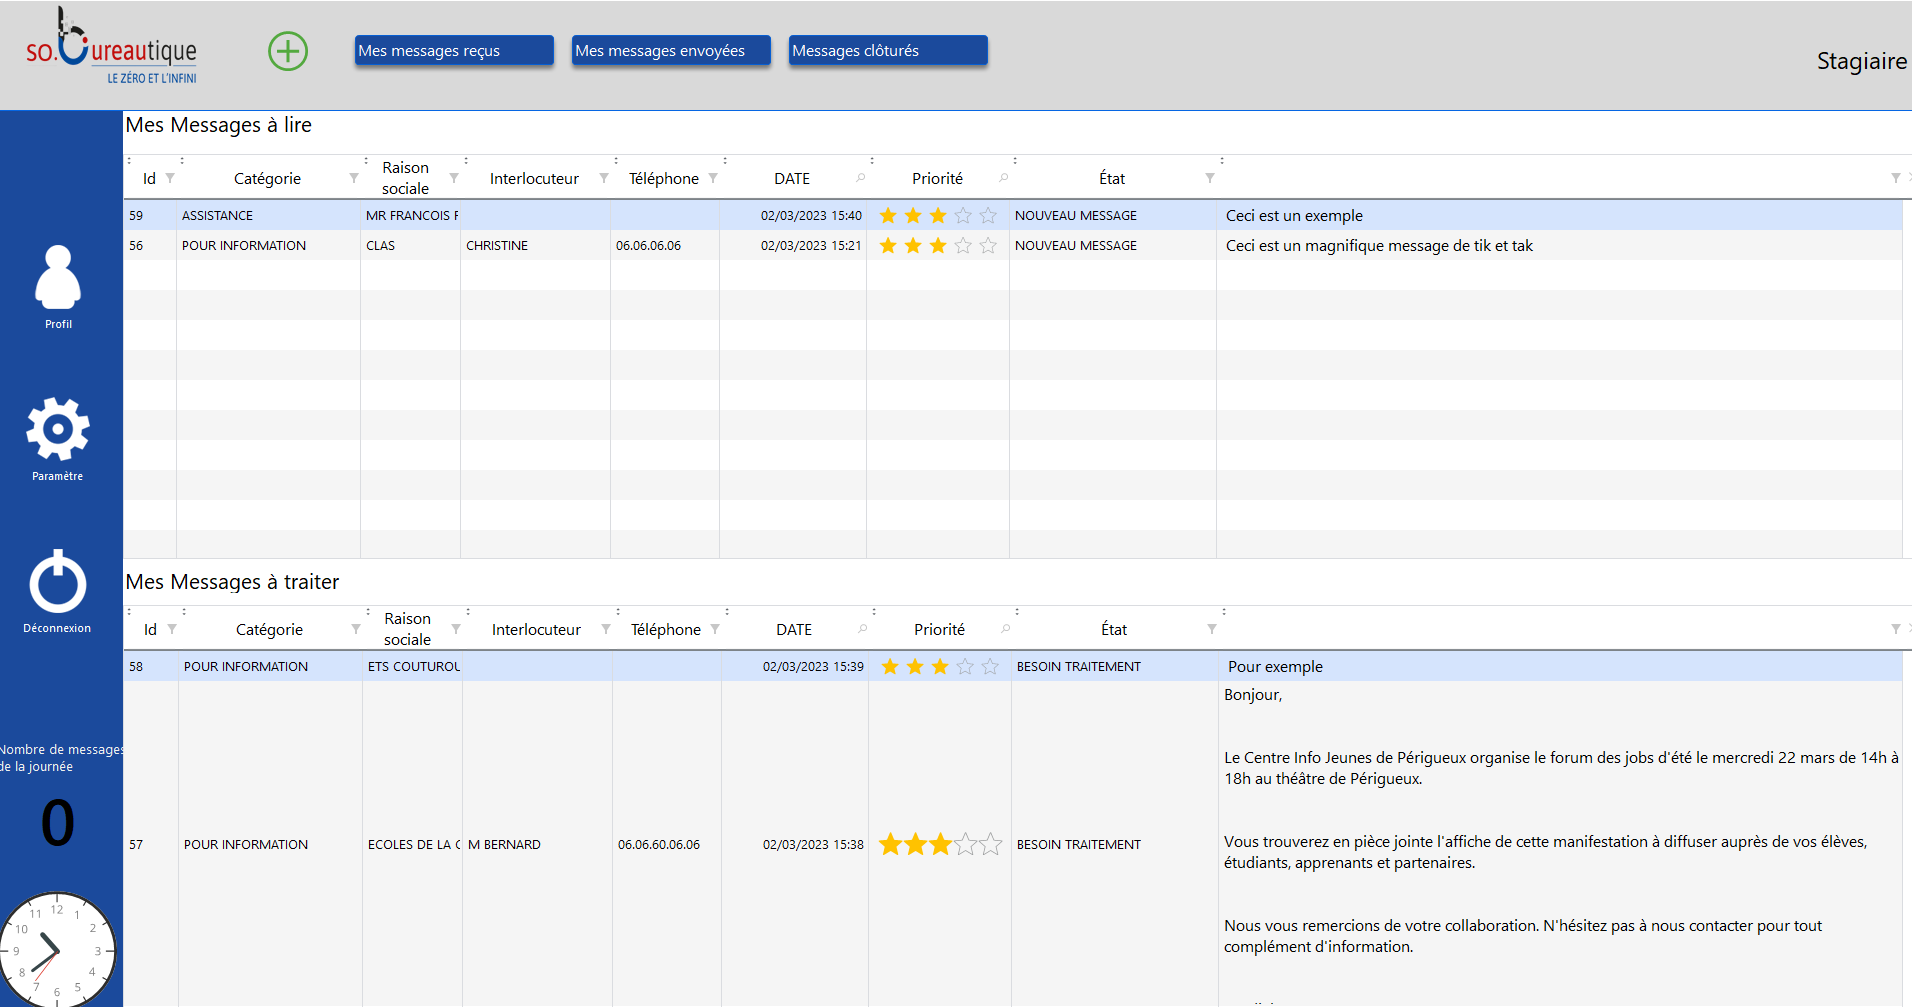The image size is (1912, 1007).
Task: Open Mes messages reçus view
Action: [454, 51]
